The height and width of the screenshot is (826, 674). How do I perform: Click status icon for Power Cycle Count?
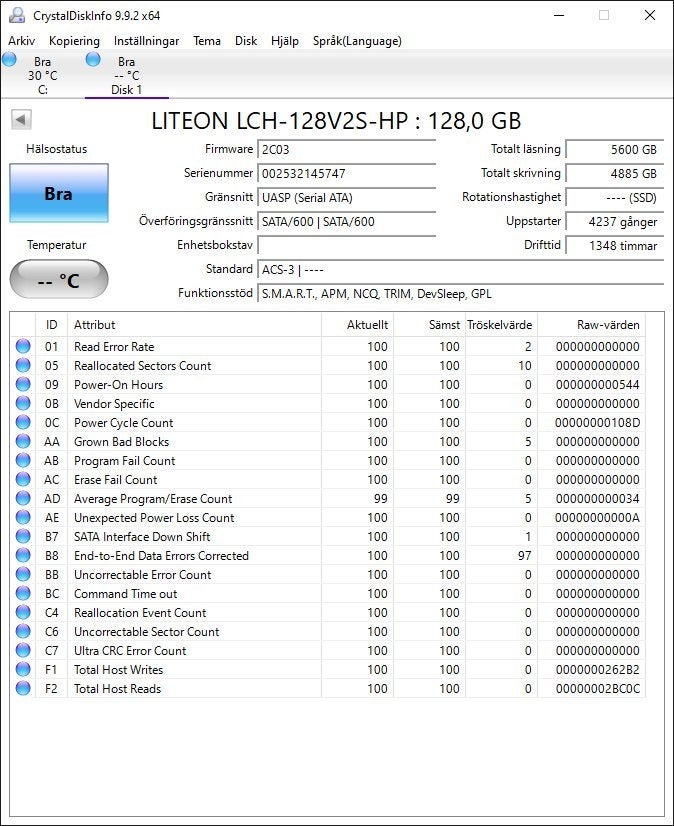pos(23,422)
